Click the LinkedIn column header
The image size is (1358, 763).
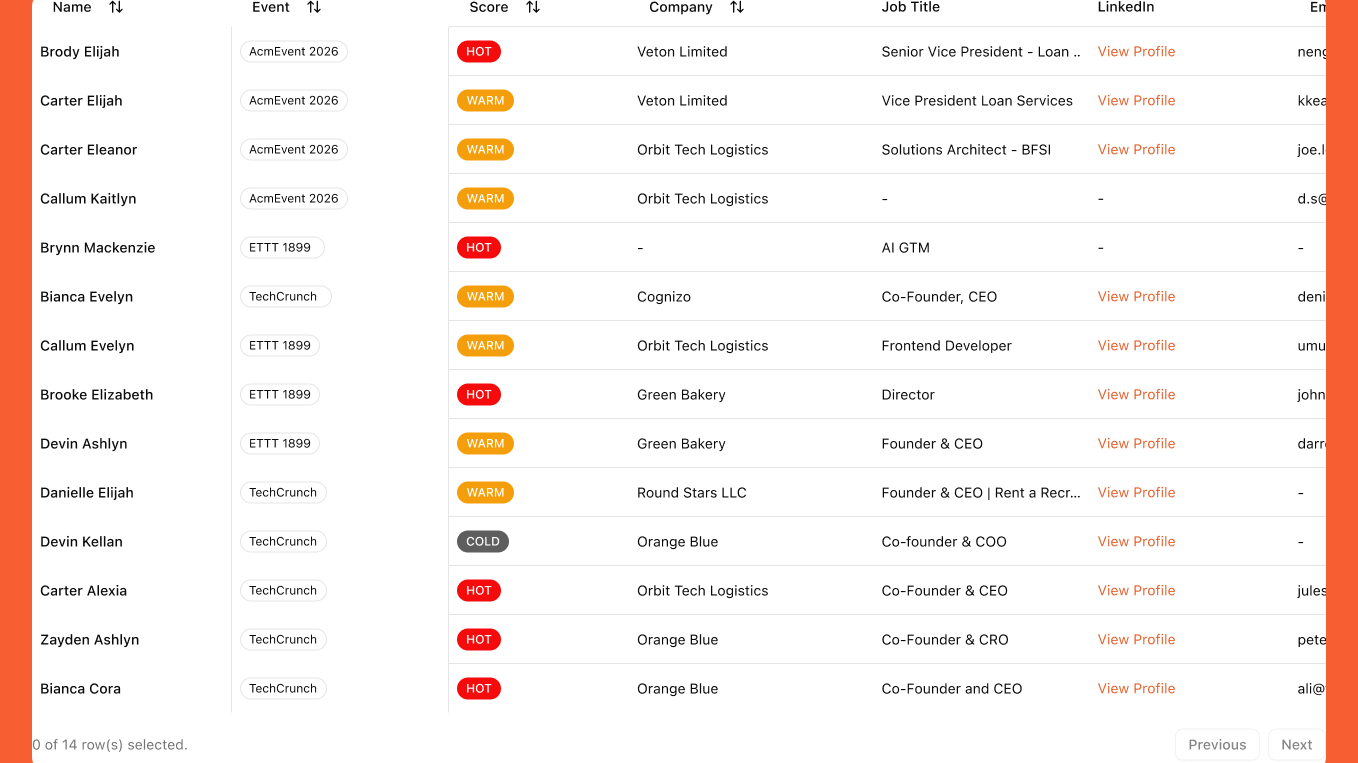point(1126,7)
